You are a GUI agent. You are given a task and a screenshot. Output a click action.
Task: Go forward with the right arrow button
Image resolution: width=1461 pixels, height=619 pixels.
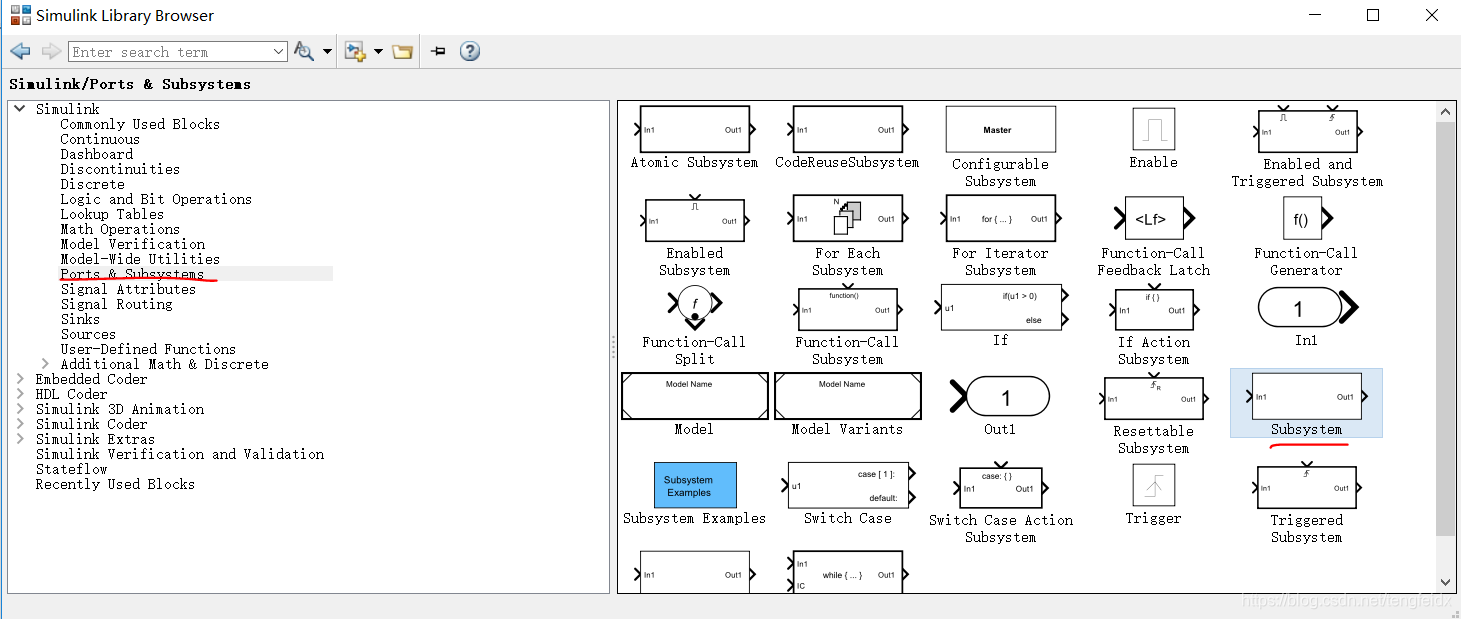pos(51,51)
